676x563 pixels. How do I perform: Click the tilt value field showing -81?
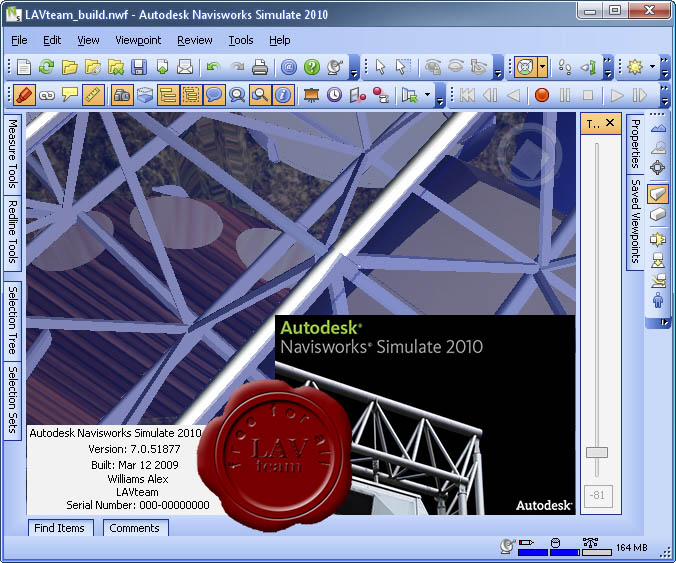[598, 495]
